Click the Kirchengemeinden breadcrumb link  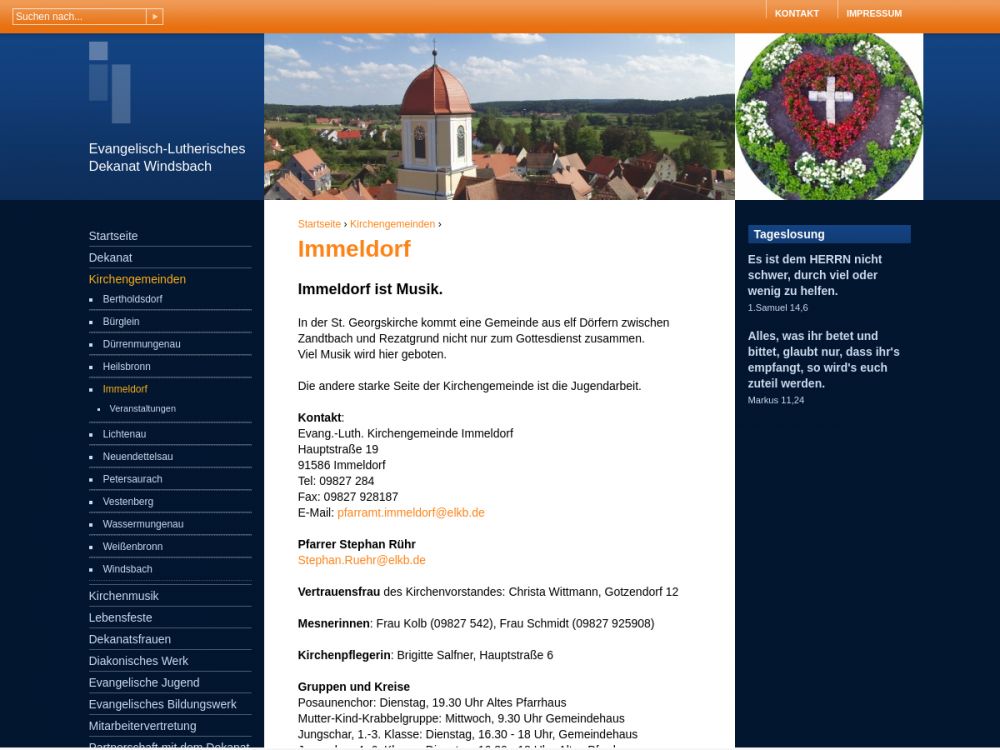coord(392,224)
